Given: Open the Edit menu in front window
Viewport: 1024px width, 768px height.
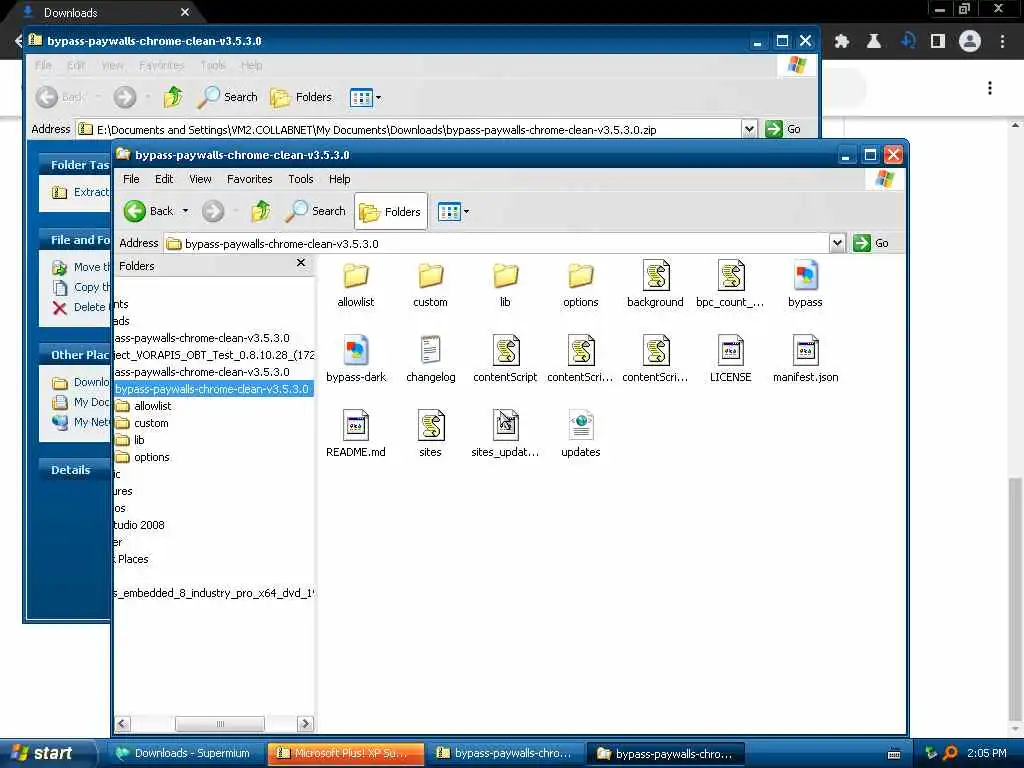Looking at the screenshot, I should pyautogui.click(x=164, y=179).
